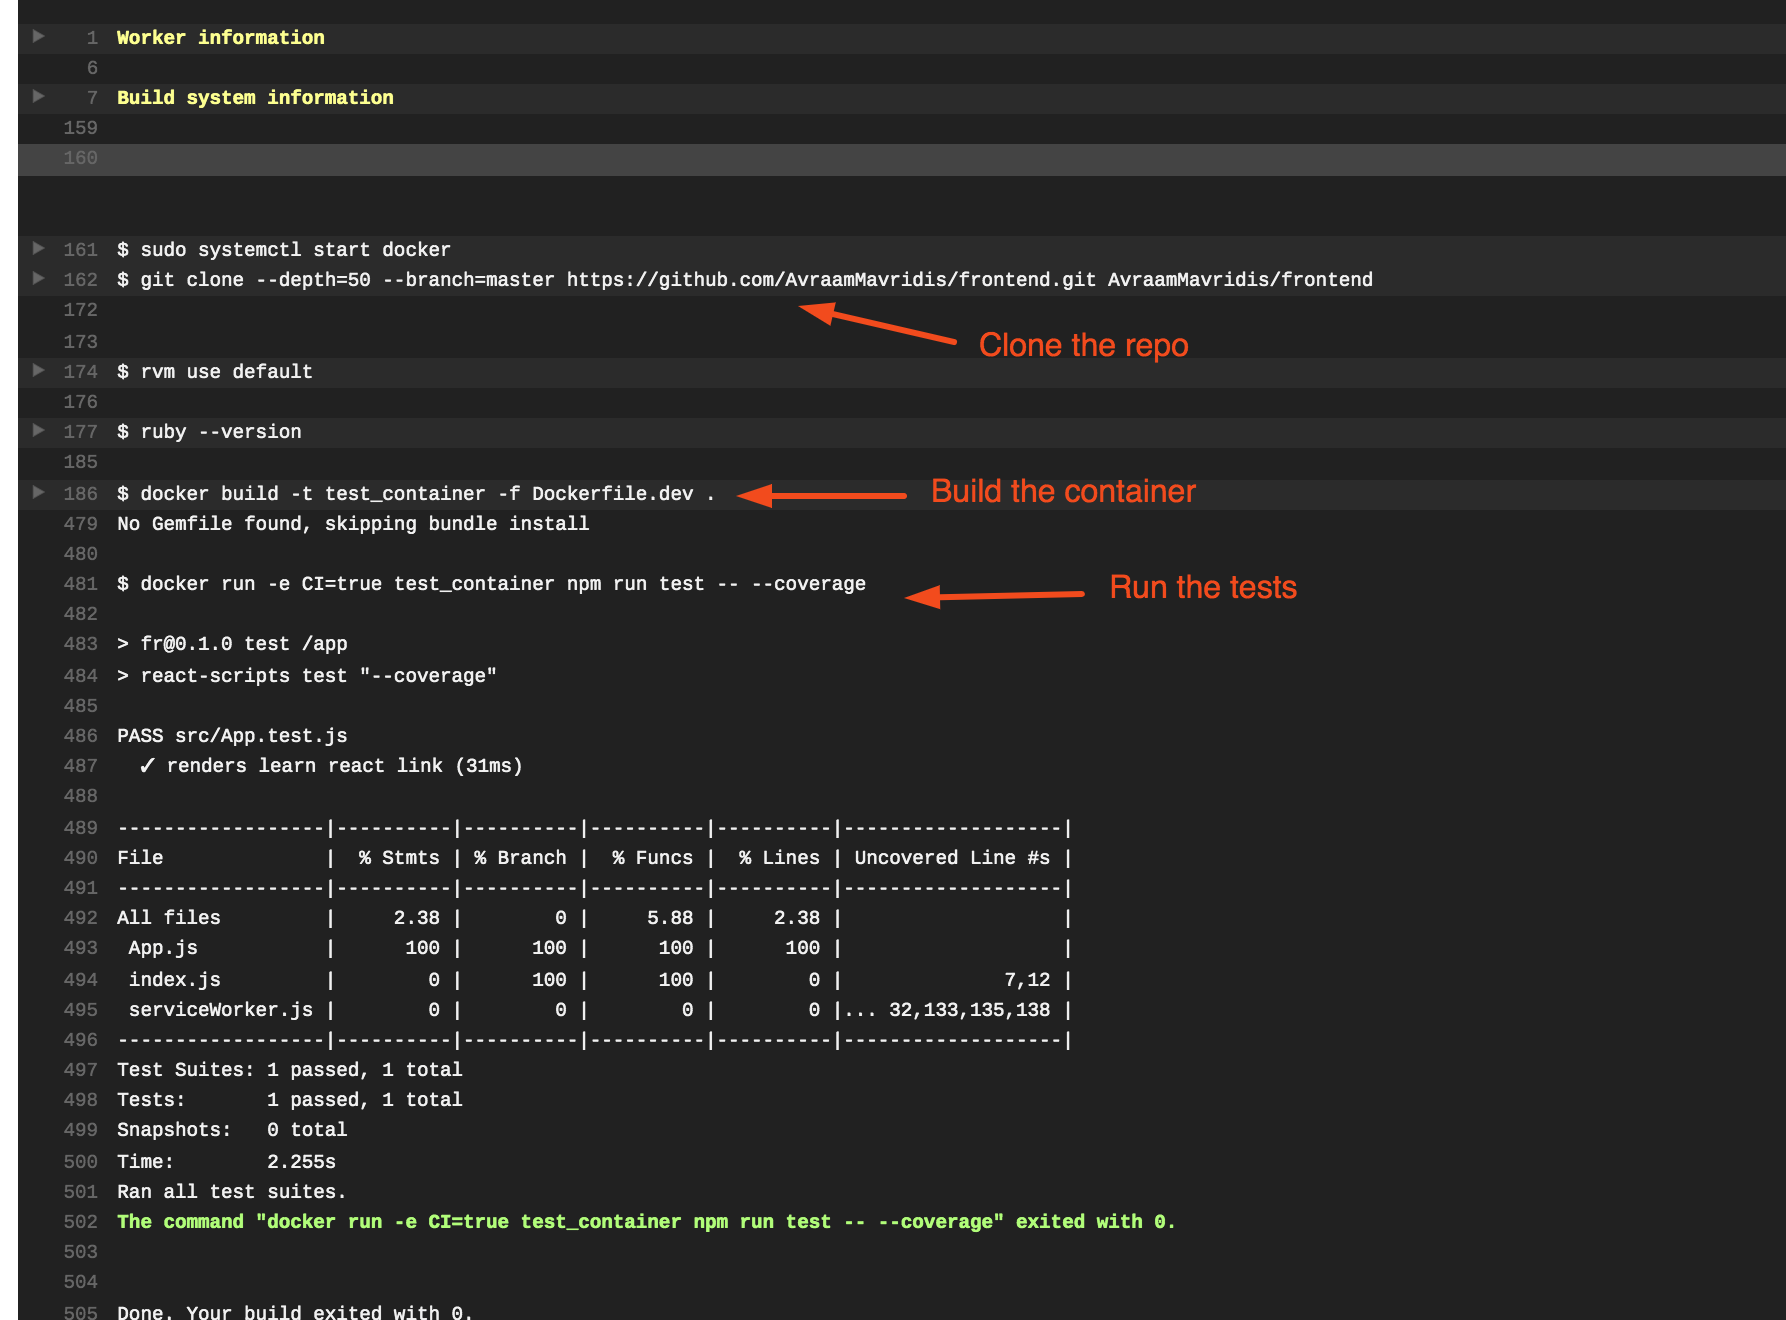Image resolution: width=1786 pixels, height=1320 pixels.
Task: Click the '% Funcs' column header
Action: [653, 858]
